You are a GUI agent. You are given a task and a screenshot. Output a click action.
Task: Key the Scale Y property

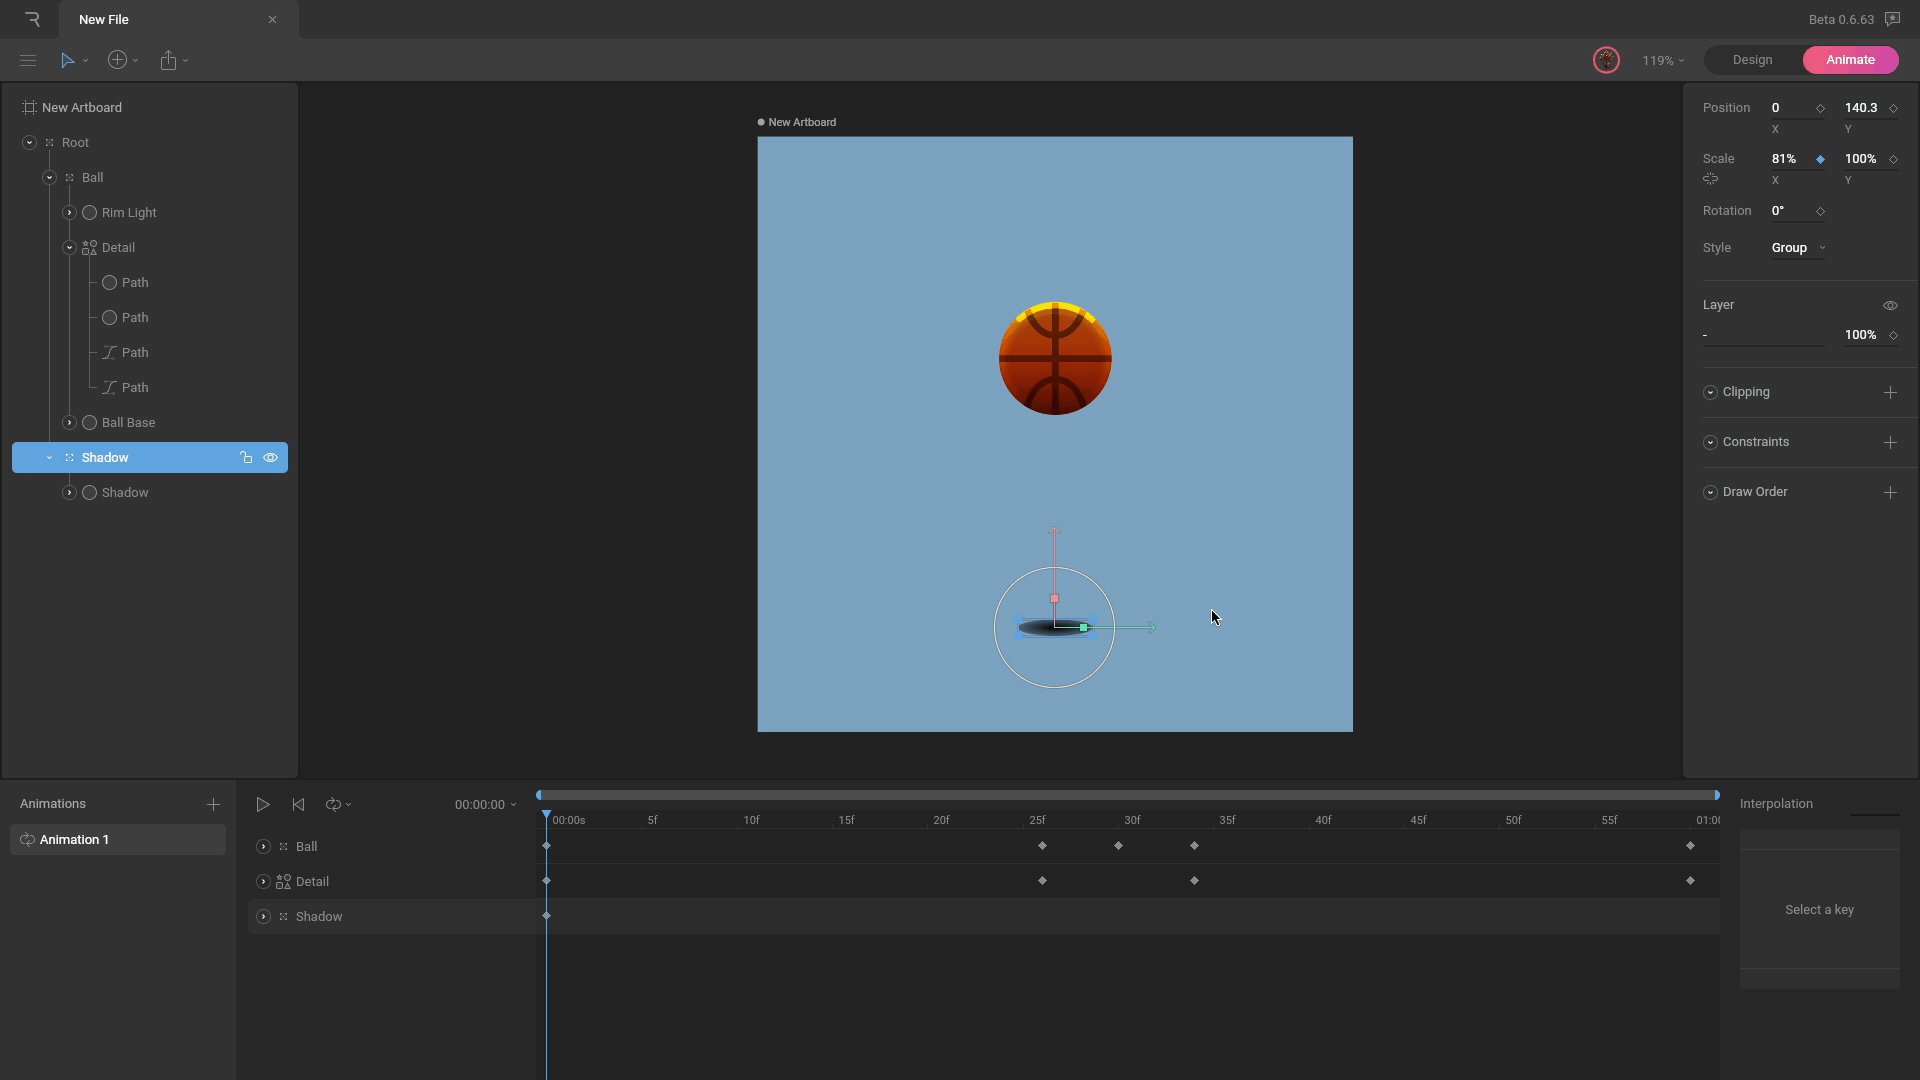(x=1893, y=160)
